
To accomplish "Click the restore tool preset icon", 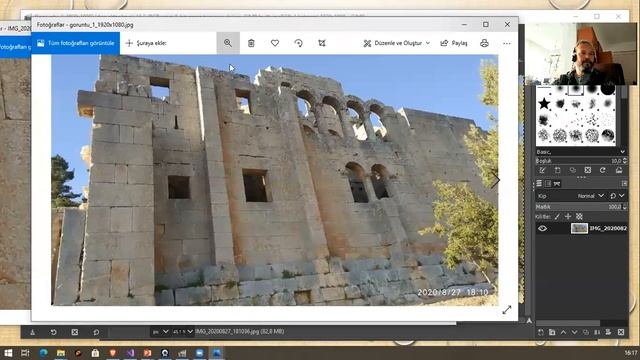I will click(x=53, y=332).
